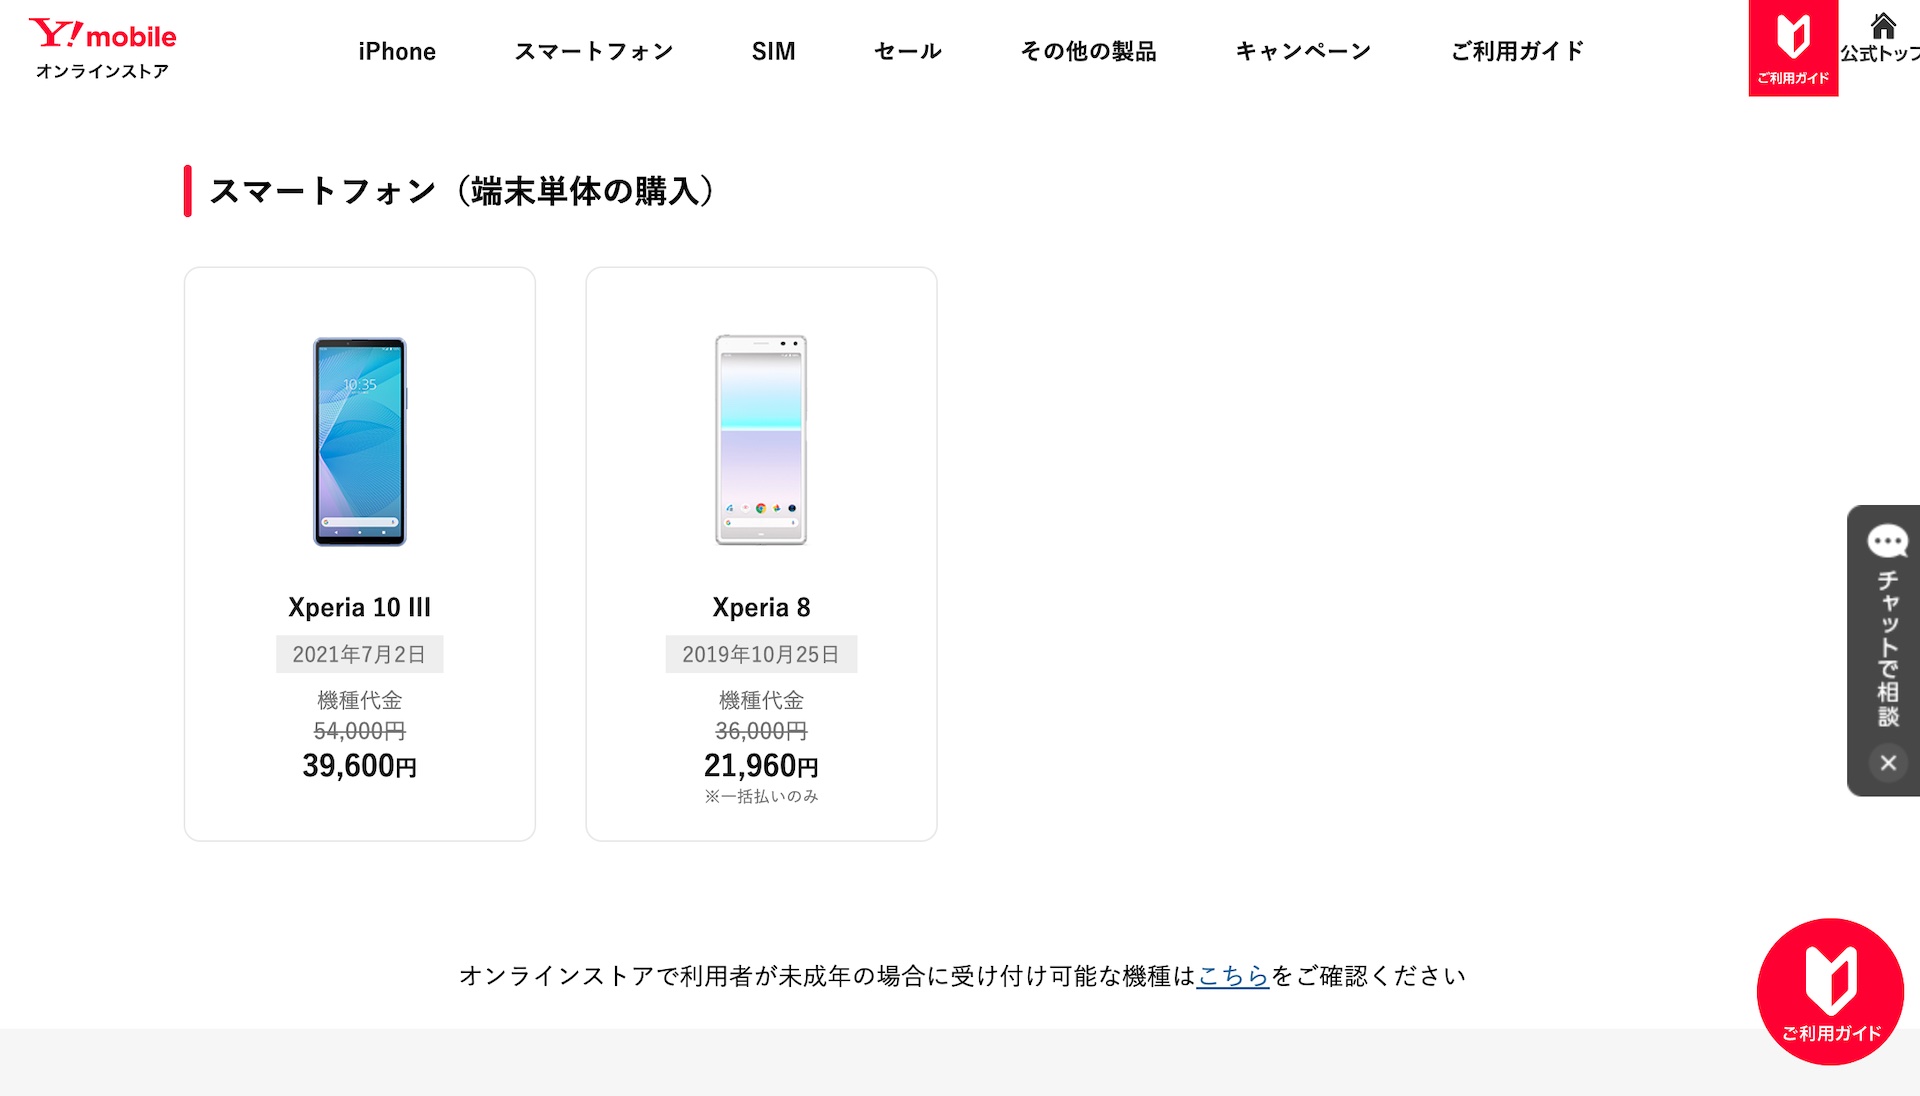1920x1096 pixels.
Task: Open the スマートフォン navigation menu
Action: click(594, 51)
